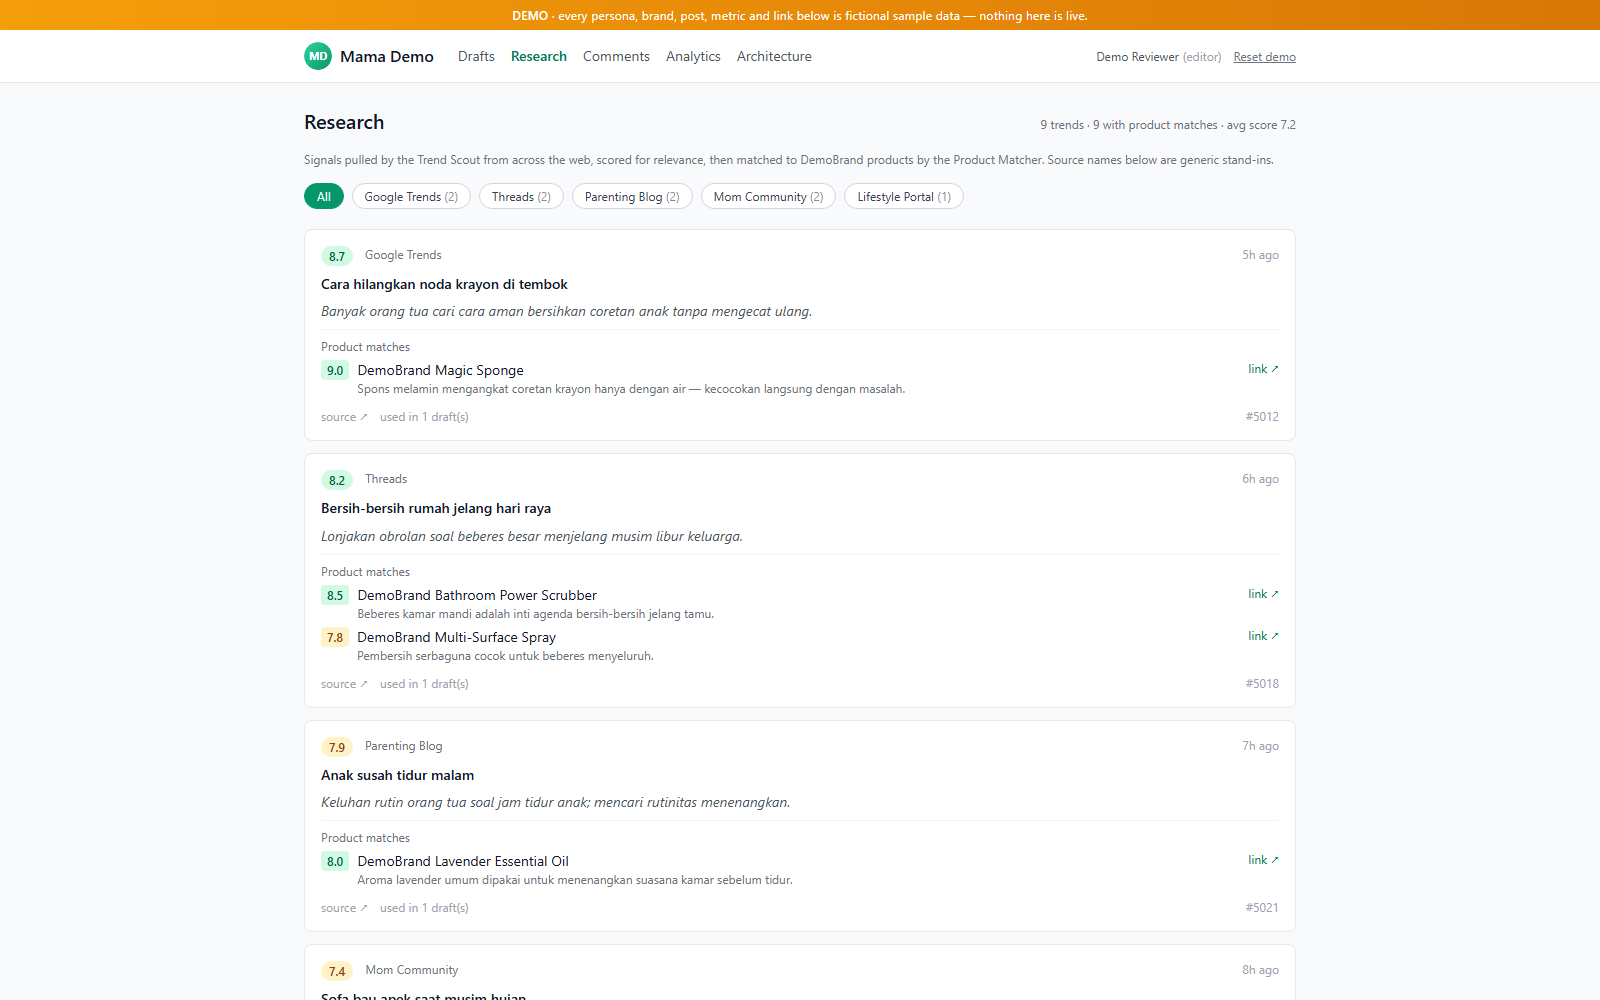This screenshot has height=1000, width=1600.
Task: Click 'Parenting Blog' source label on third card
Action: (x=403, y=746)
